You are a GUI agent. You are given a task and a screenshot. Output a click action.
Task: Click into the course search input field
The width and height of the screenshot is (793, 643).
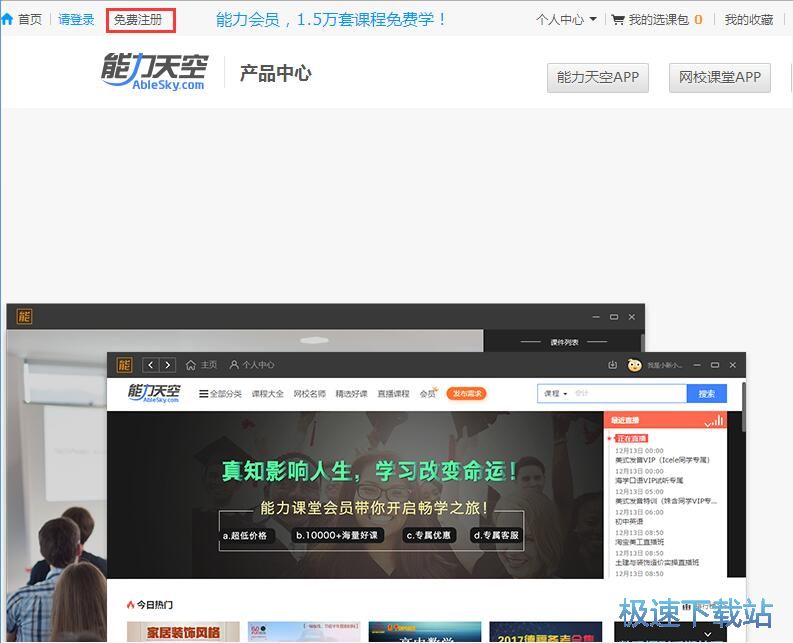(x=629, y=394)
